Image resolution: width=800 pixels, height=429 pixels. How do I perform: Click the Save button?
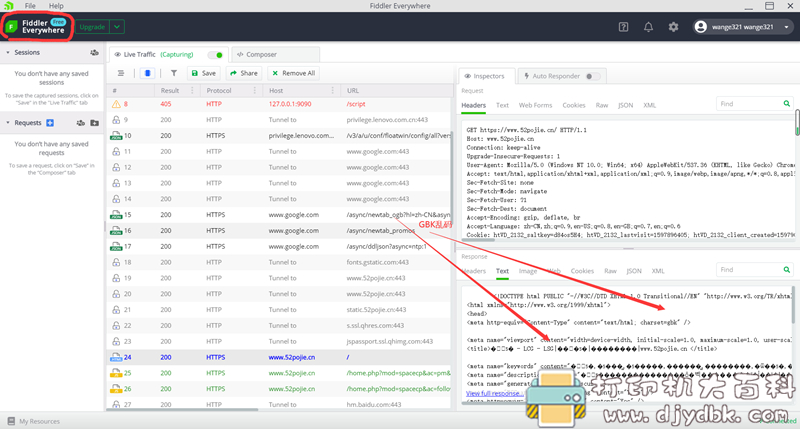pyautogui.click(x=204, y=73)
